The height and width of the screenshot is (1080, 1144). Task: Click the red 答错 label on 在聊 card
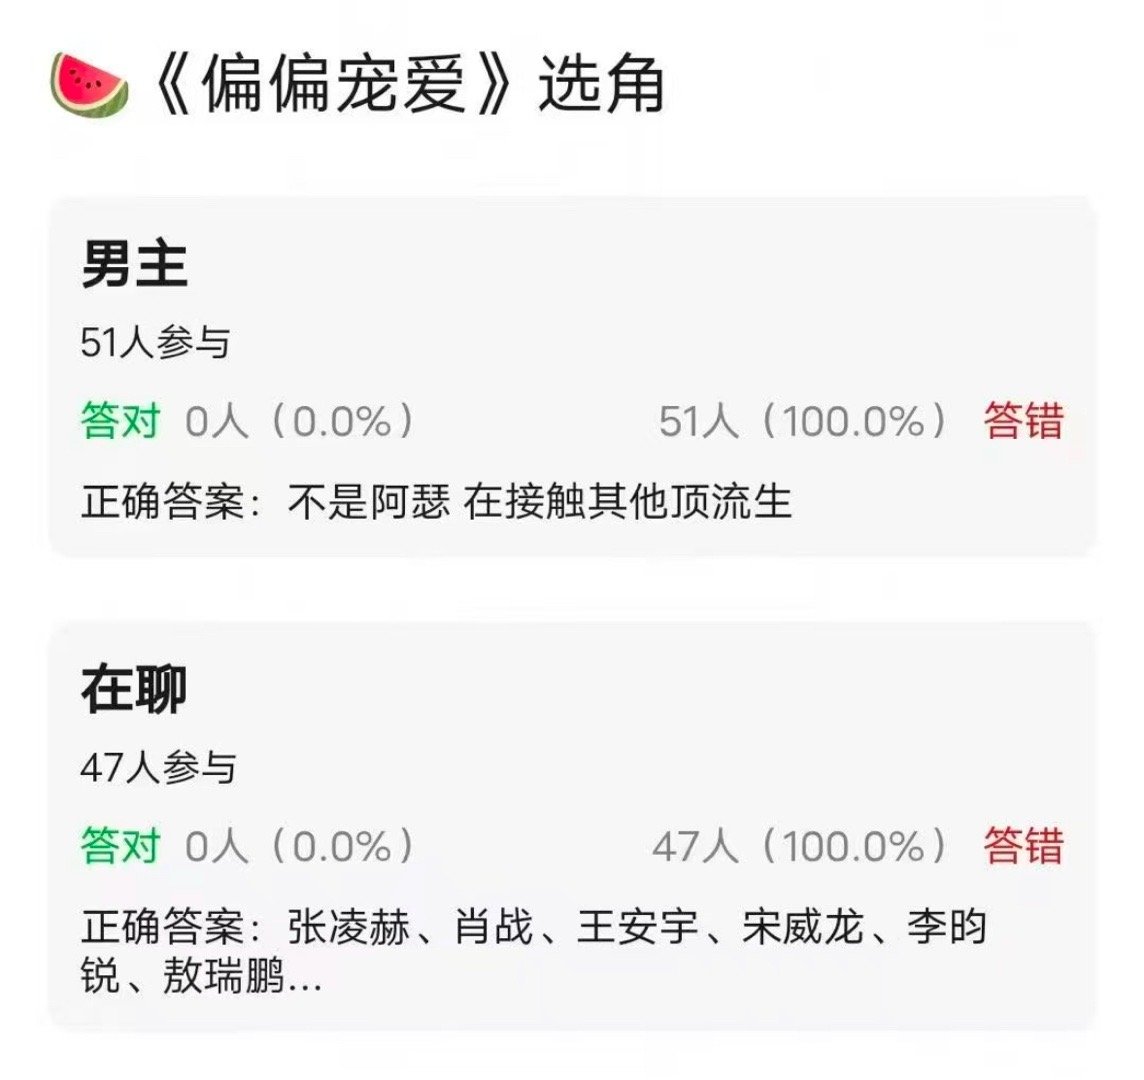click(x=1025, y=845)
